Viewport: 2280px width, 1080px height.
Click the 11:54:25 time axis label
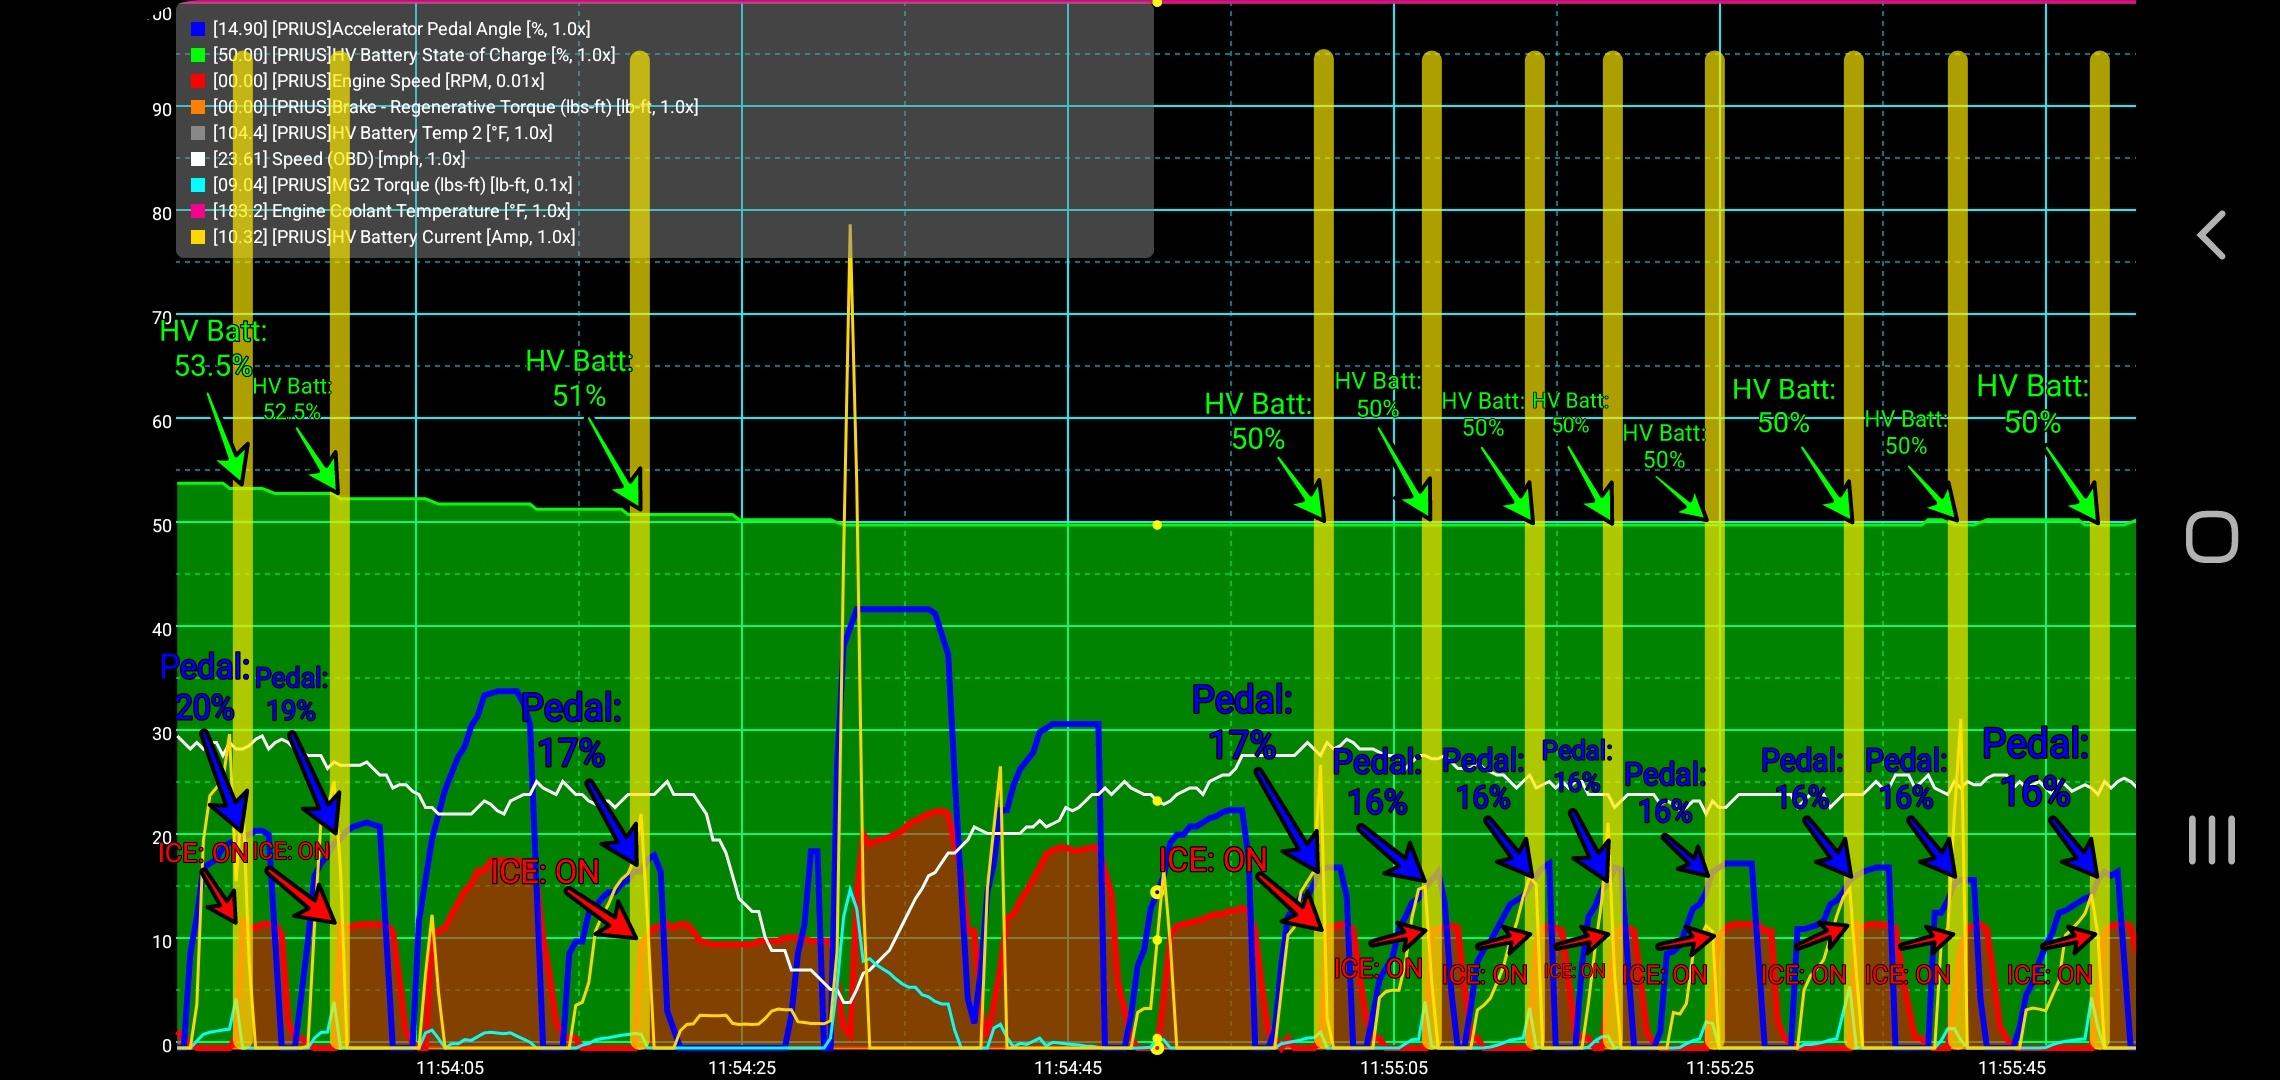pos(742,1067)
